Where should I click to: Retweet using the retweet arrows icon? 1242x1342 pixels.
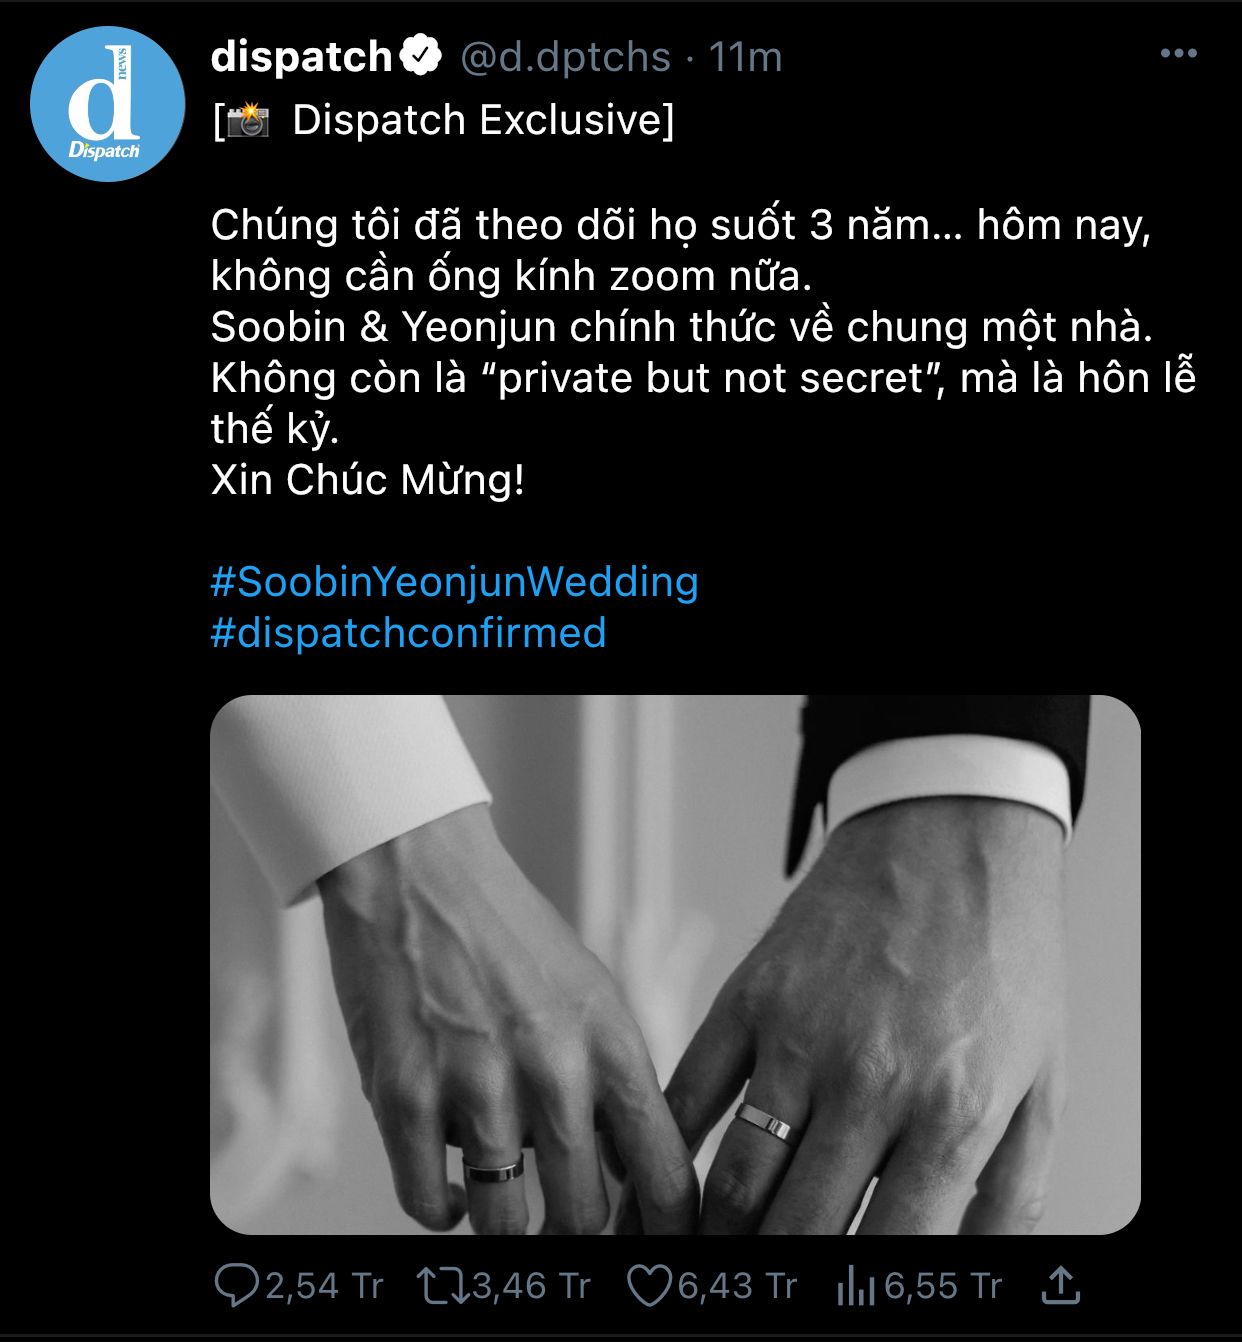pyautogui.click(x=443, y=1286)
